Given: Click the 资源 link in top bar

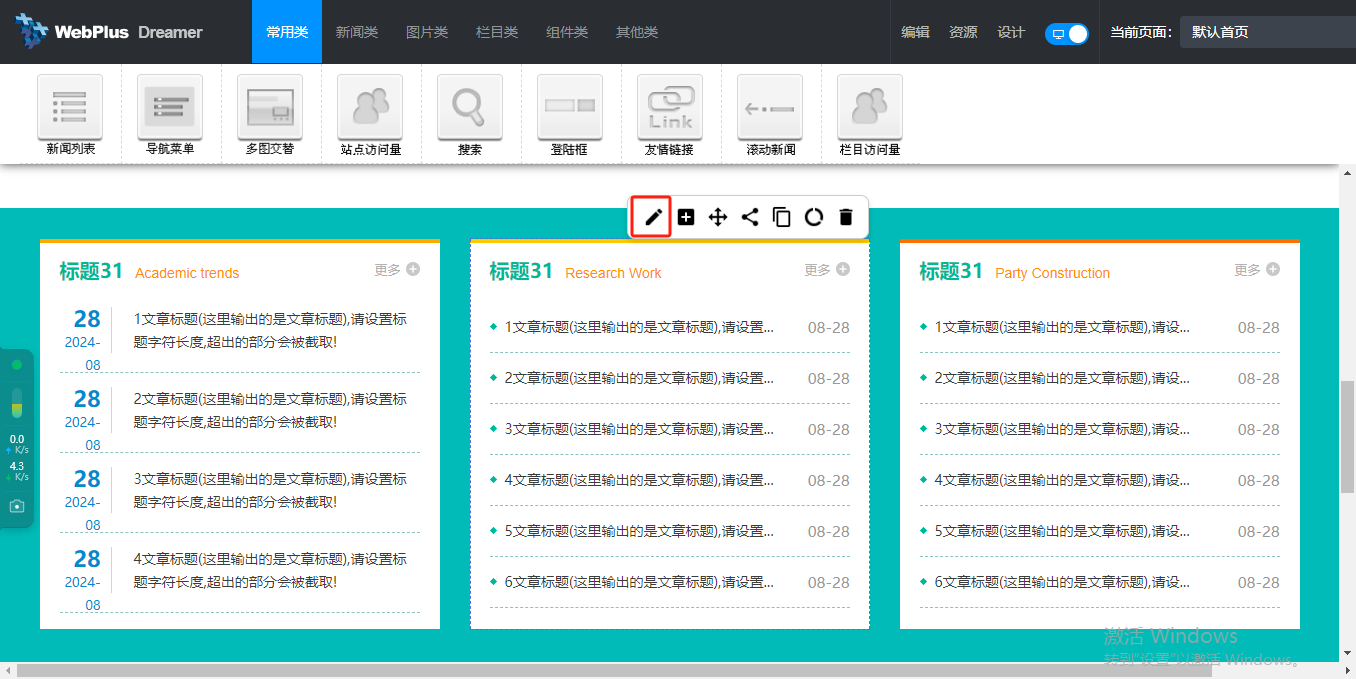Looking at the screenshot, I should click(x=963, y=32).
